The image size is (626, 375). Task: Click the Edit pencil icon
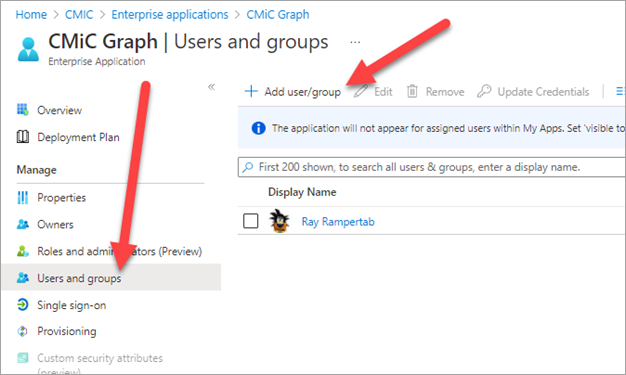tap(361, 91)
